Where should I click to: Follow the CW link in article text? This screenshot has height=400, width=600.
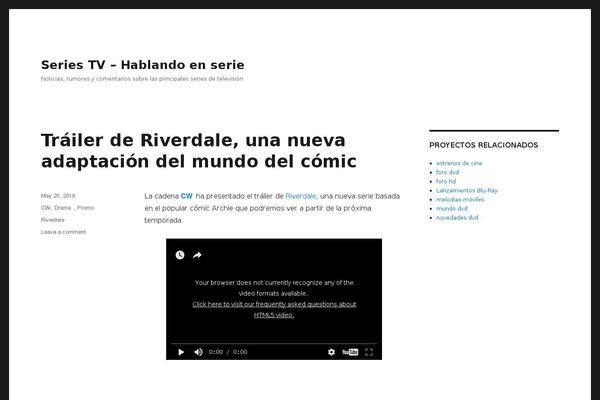(x=186, y=196)
